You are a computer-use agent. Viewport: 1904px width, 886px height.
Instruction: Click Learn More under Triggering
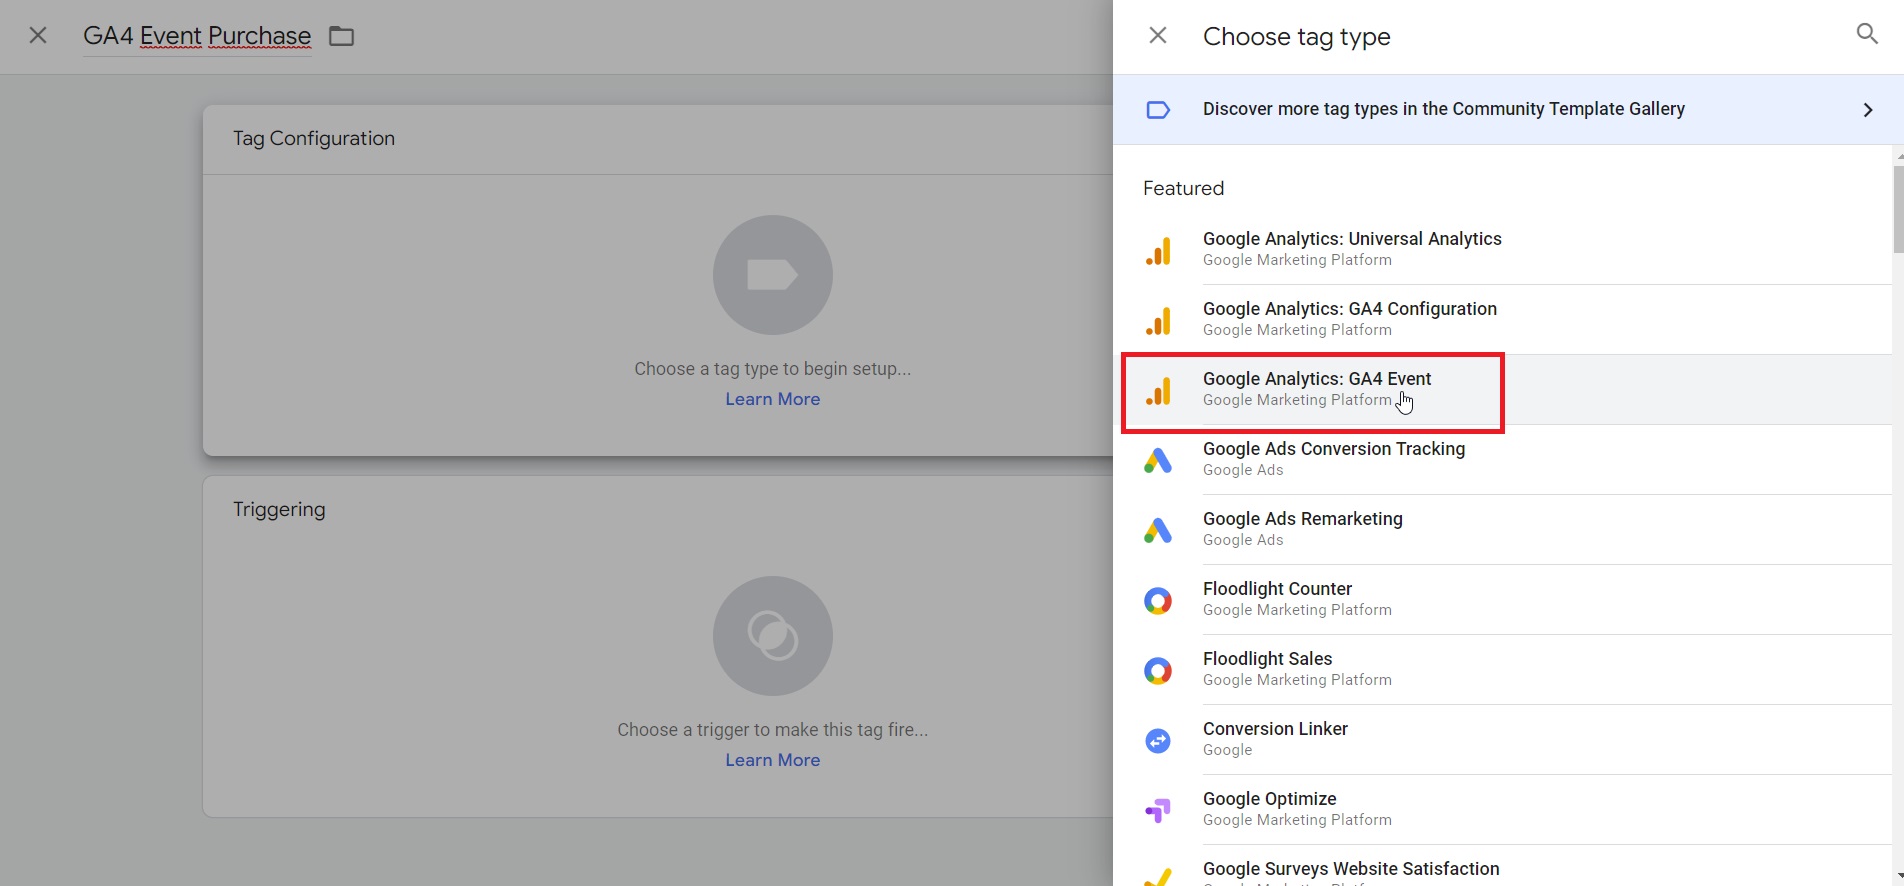[x=773, y=760]
